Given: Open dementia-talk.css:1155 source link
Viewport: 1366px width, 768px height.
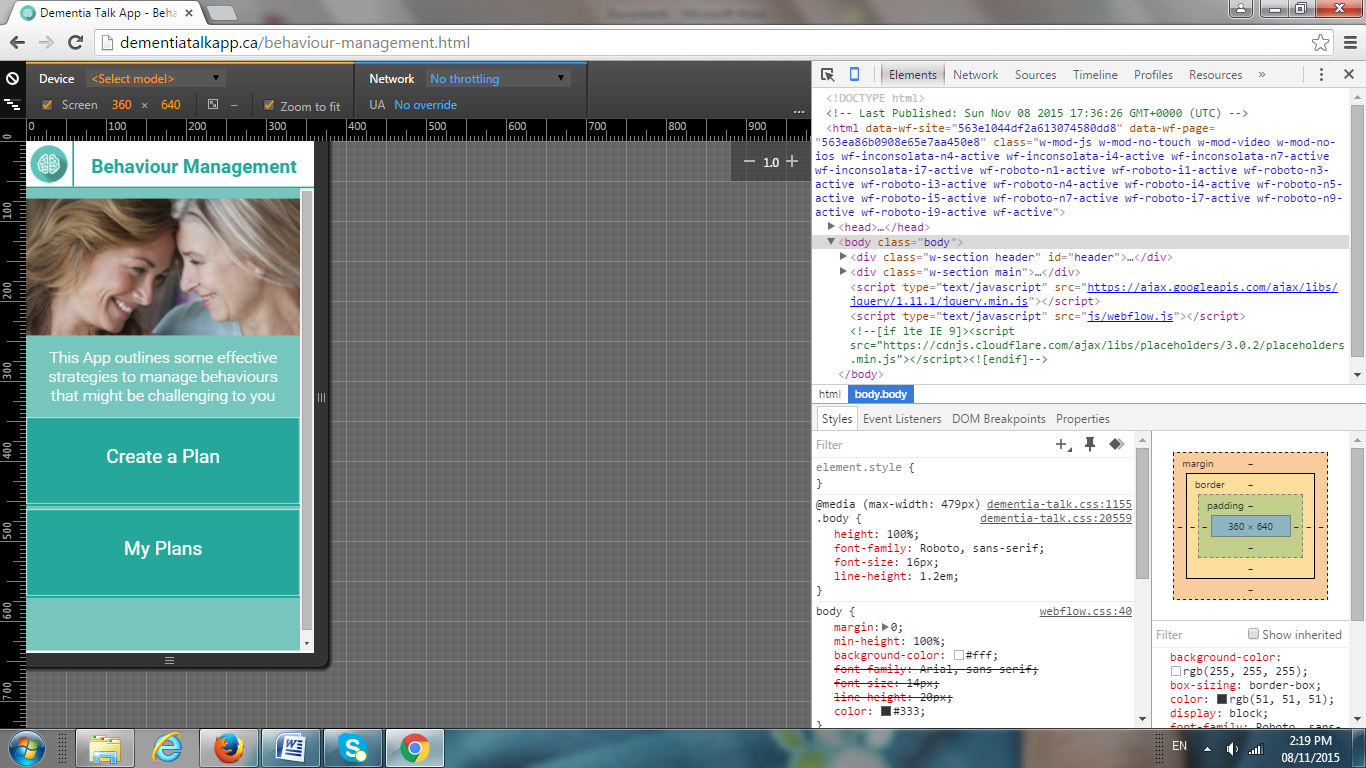Looking at the screenshot, I should click(1059, 505).
